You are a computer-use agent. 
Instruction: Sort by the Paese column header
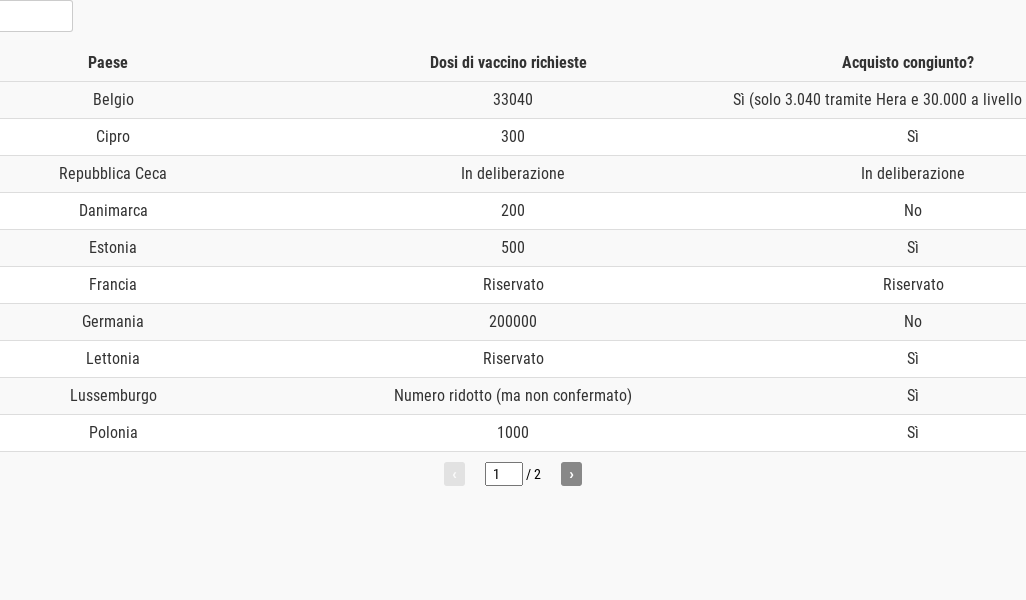[108, 63]
